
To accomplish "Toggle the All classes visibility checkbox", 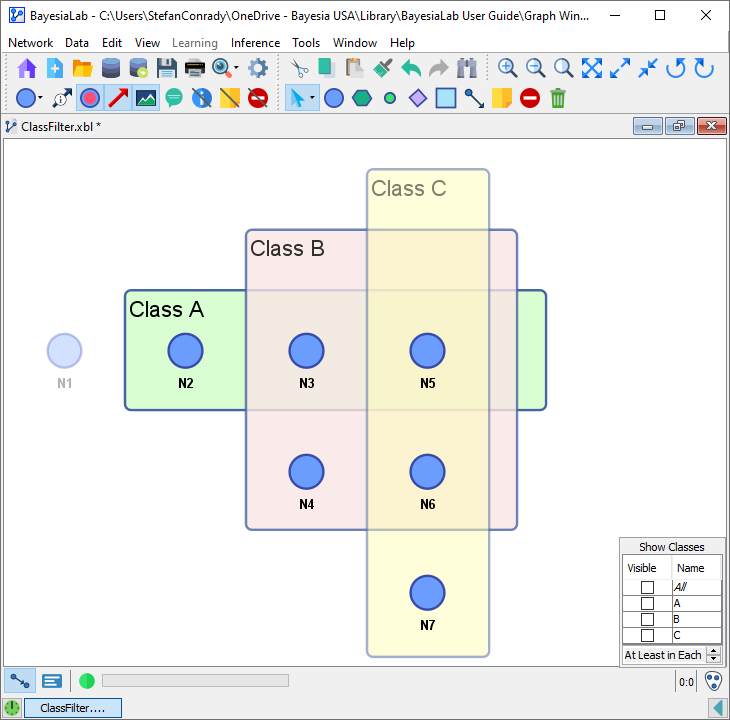I will (647, 588).
